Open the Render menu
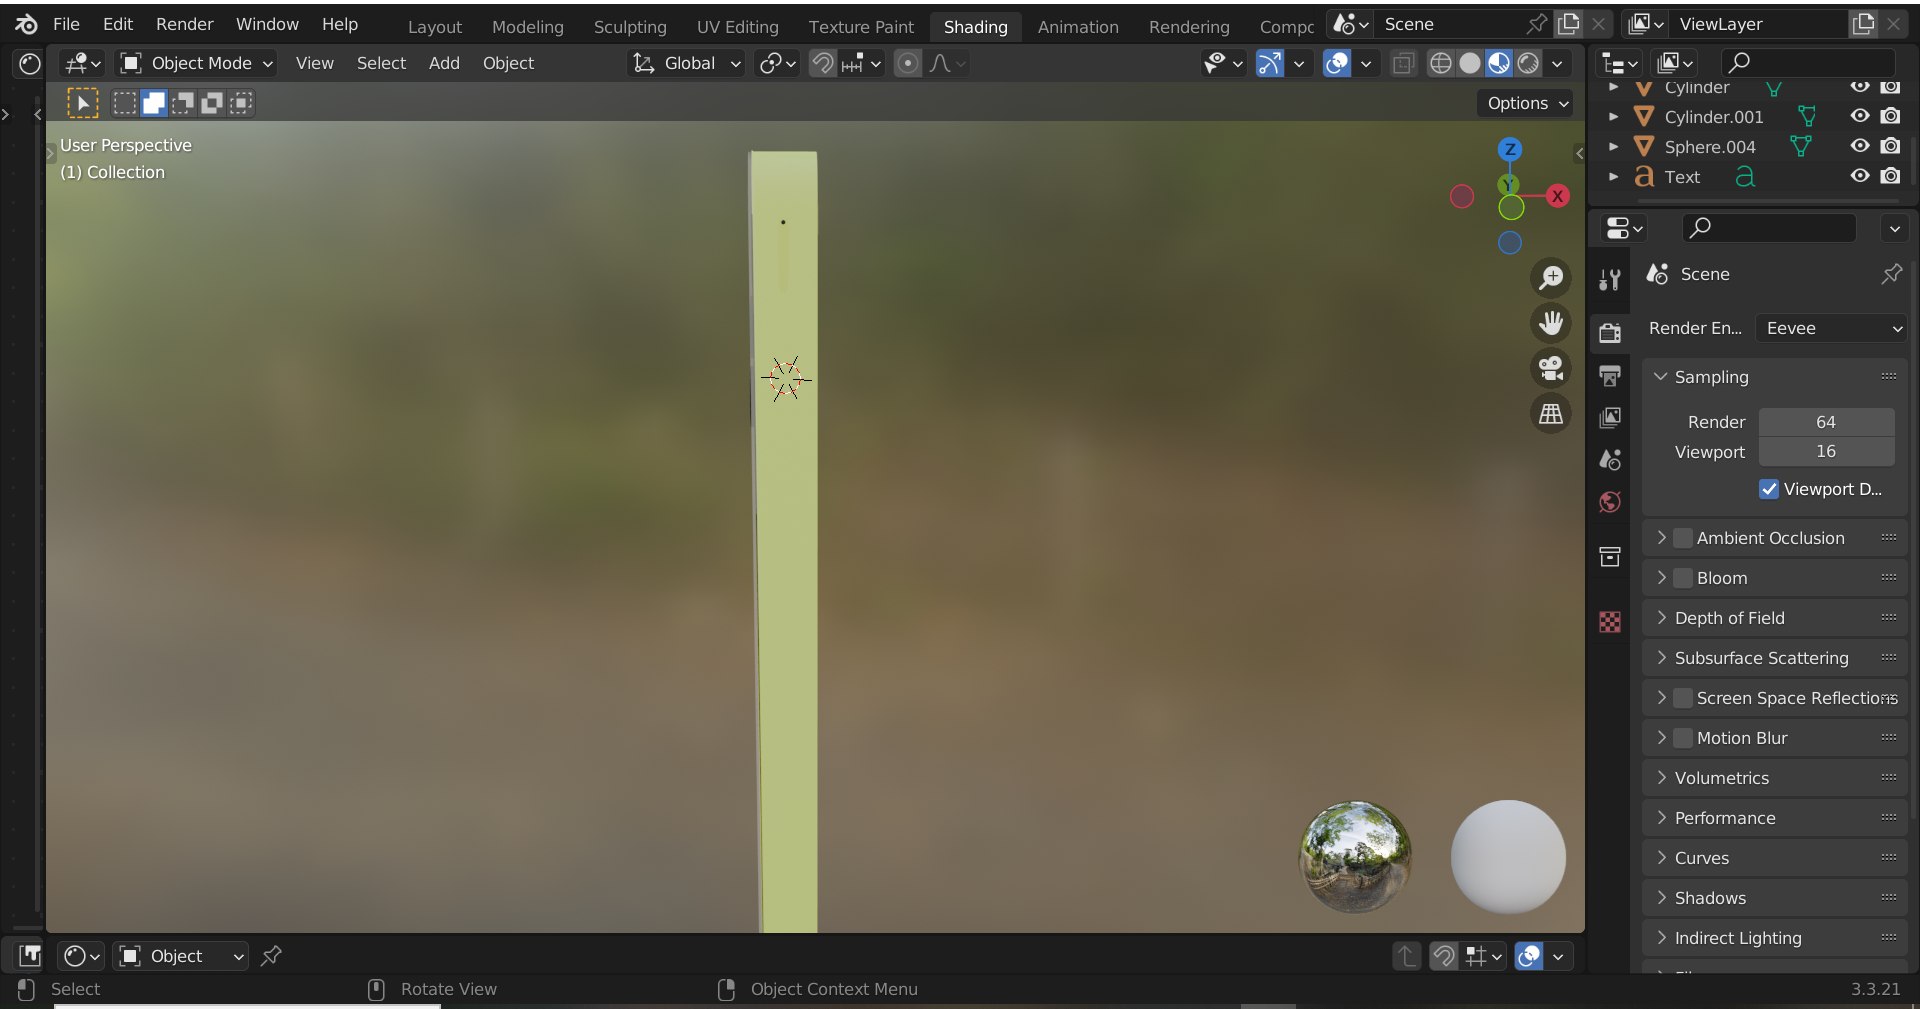Screen dimensions: 1920x1009 (x=184, y=24)
